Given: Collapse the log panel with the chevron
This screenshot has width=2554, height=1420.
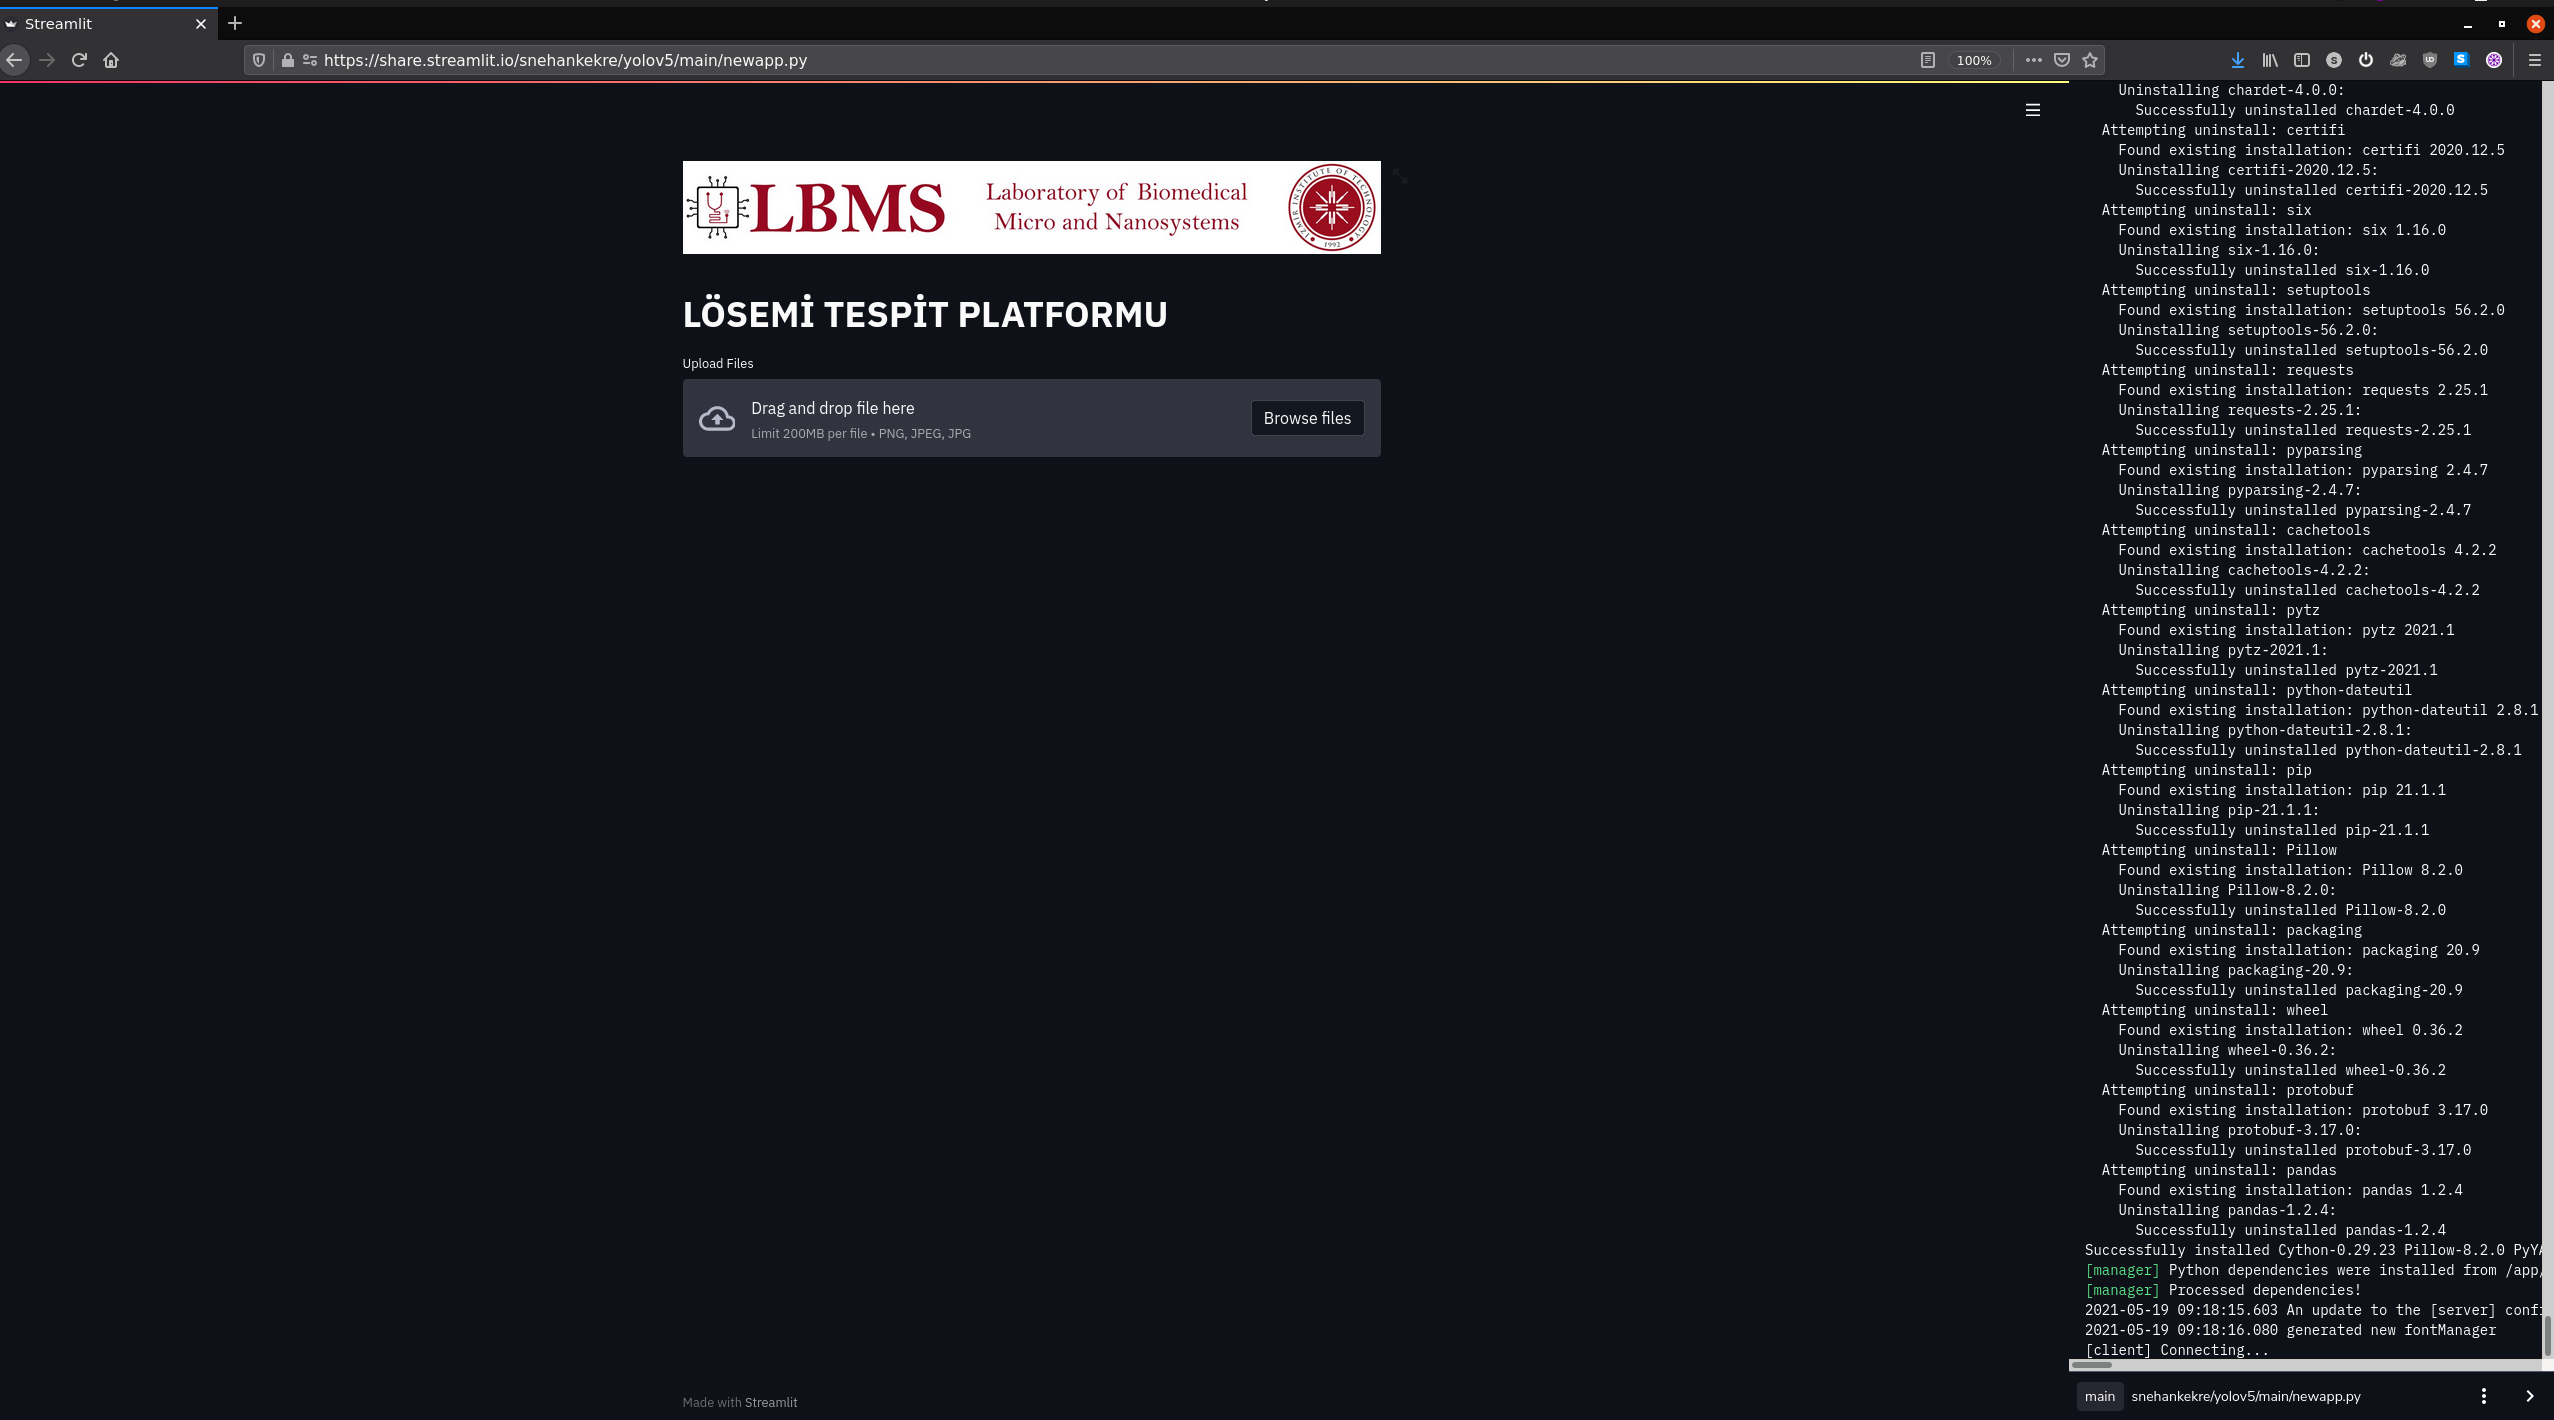Looking at the screenshot, I should (x=2530, y=1396).
